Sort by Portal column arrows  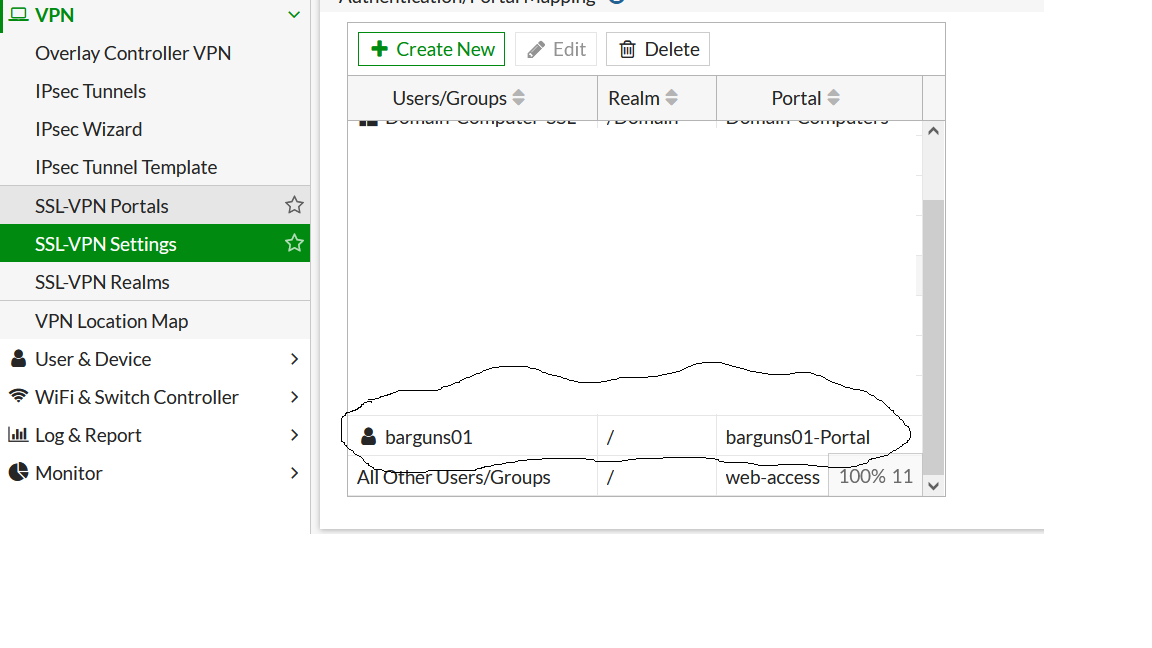tap(833, 98)
